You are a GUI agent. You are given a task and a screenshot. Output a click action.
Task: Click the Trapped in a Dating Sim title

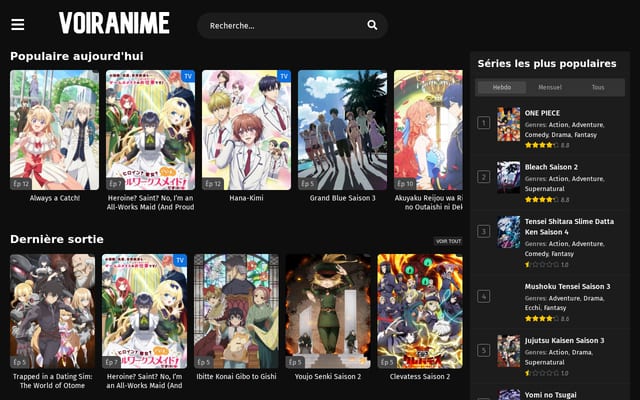click(x=53, y=381)
